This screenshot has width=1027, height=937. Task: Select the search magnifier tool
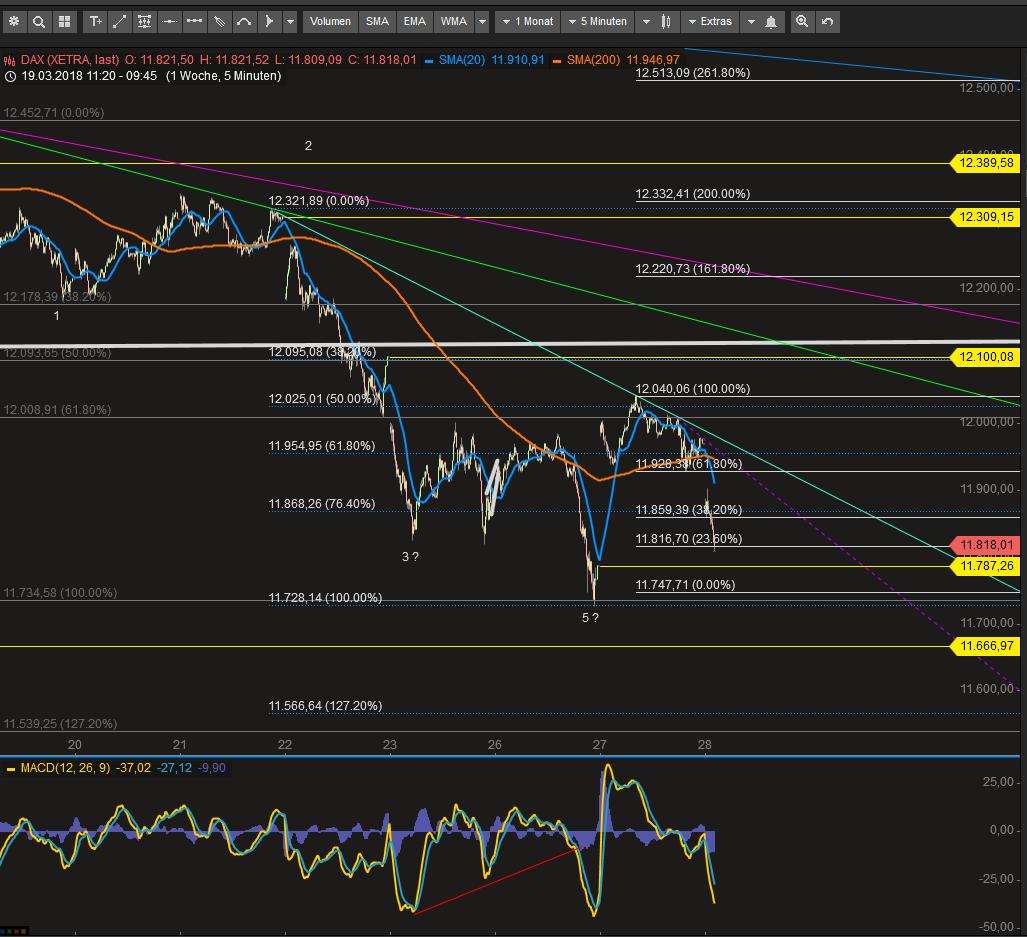click(x=39, y=21)
